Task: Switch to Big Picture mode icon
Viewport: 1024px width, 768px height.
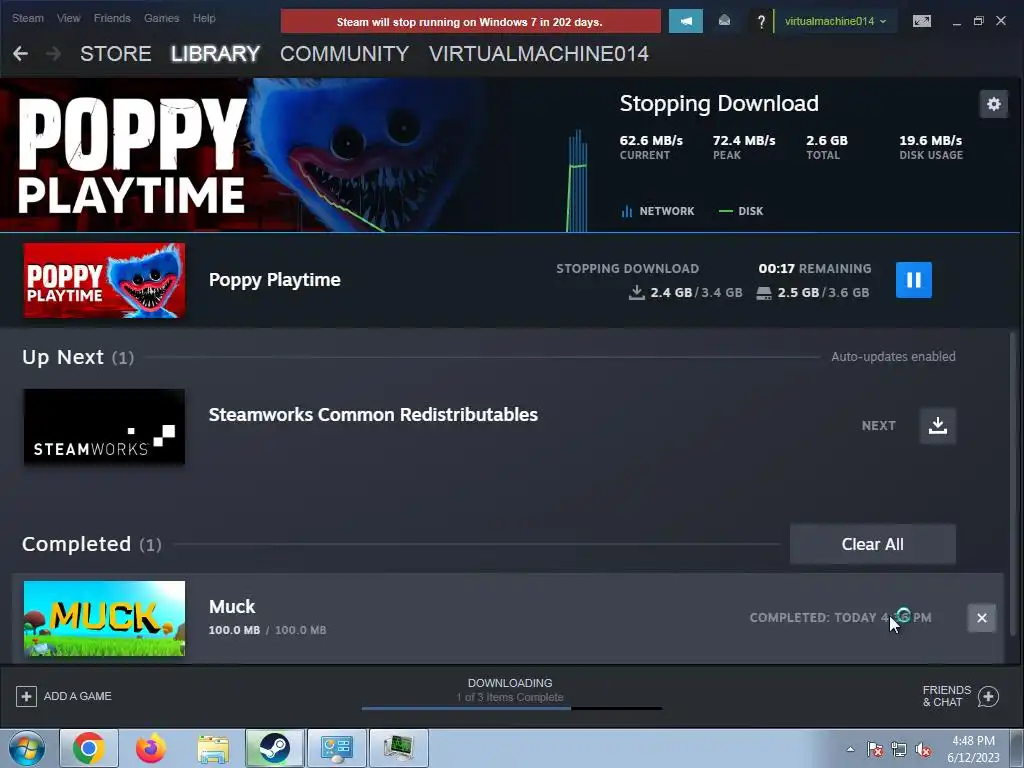Action: (x=921, y=21)
